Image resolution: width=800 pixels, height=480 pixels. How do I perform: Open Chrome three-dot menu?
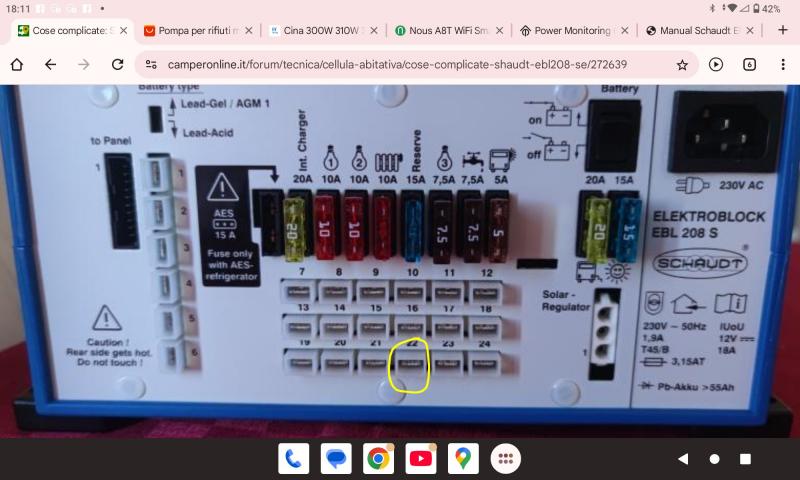tap(783, 64)
